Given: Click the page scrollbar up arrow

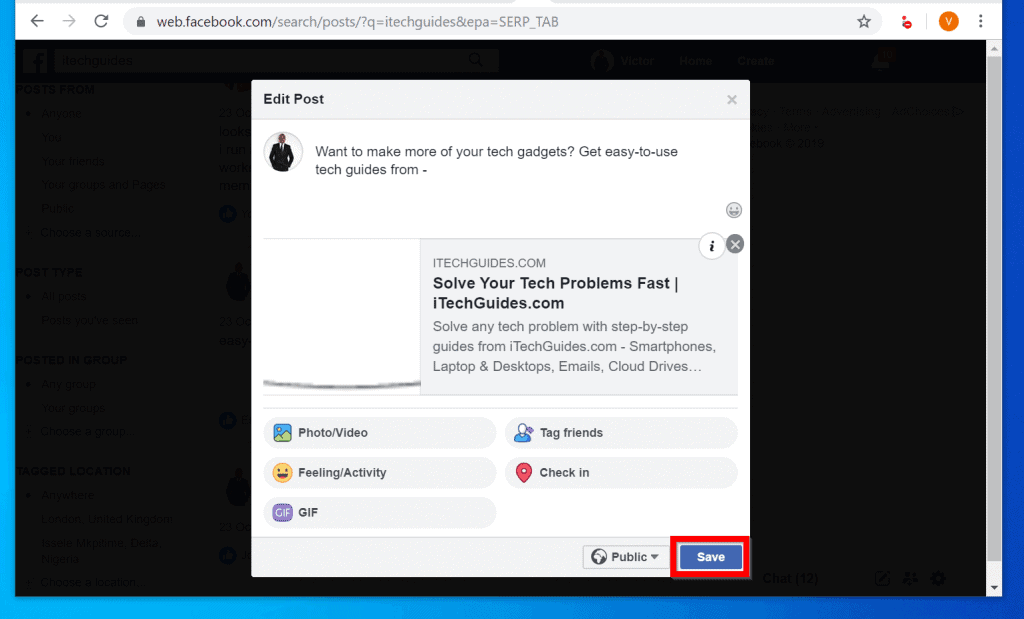Looking at the screenshot, I should (994, 49).
